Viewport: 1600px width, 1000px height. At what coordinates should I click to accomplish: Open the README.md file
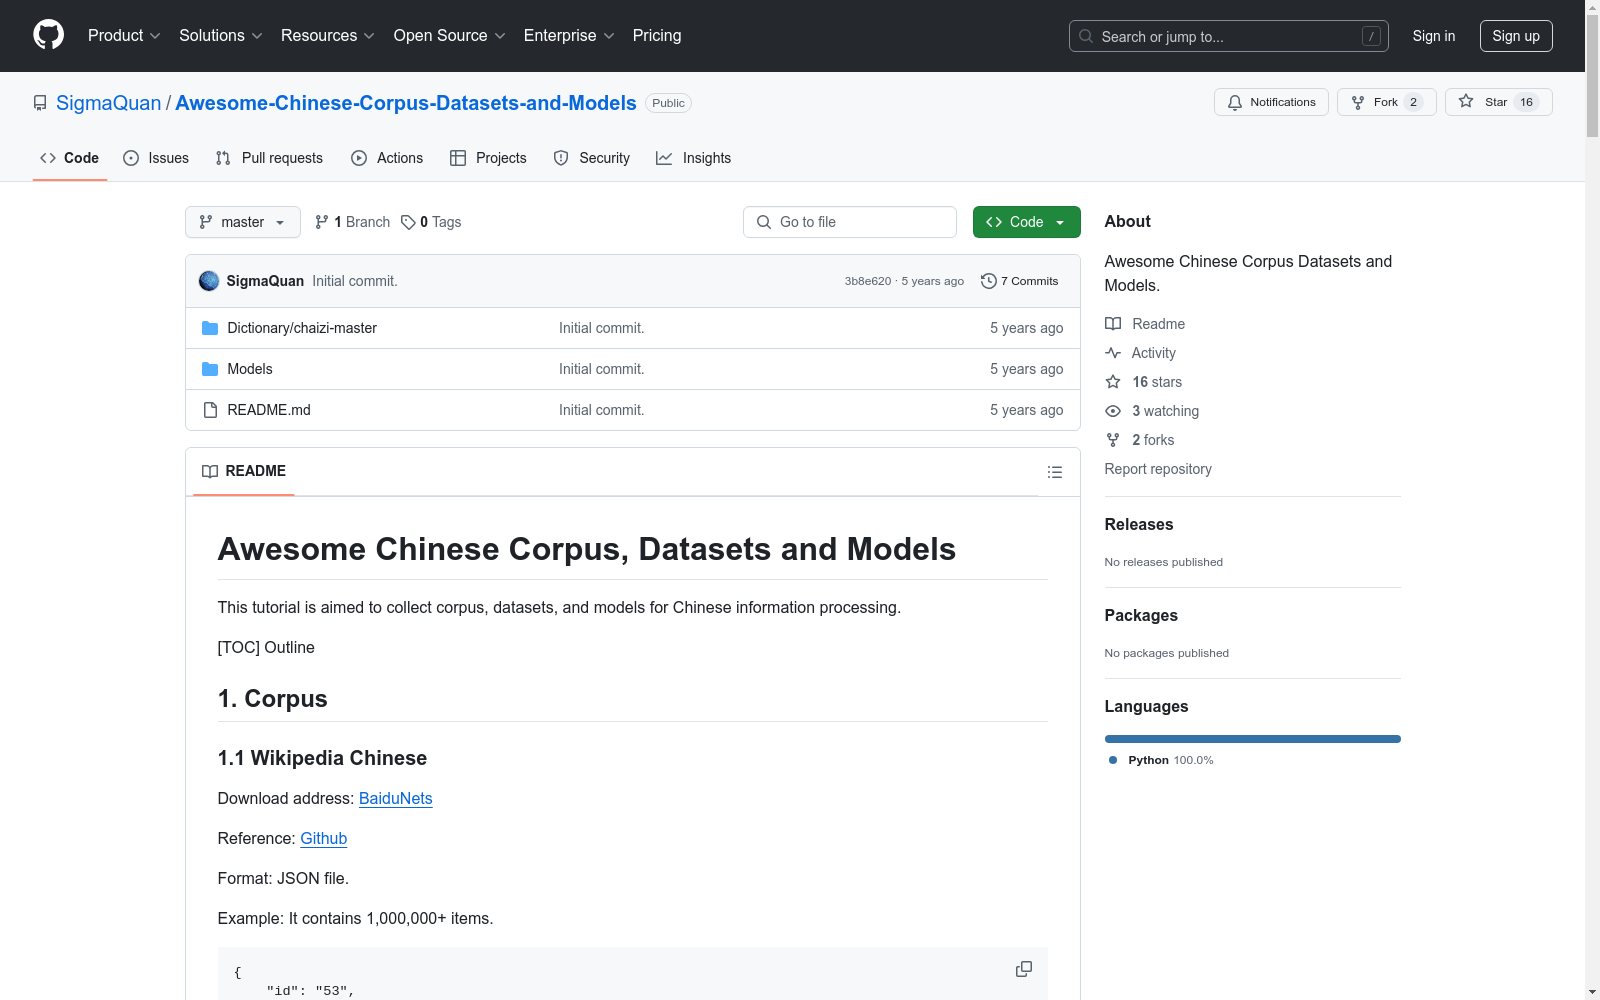point(269,410)
